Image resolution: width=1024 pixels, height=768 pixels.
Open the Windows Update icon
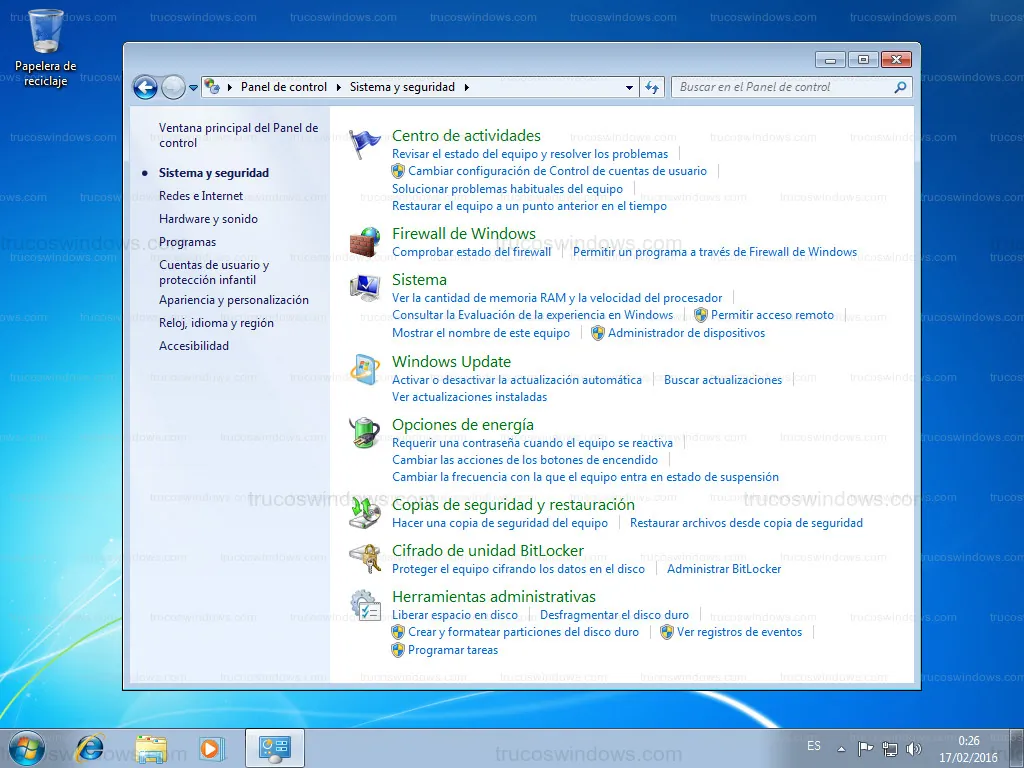365,370
